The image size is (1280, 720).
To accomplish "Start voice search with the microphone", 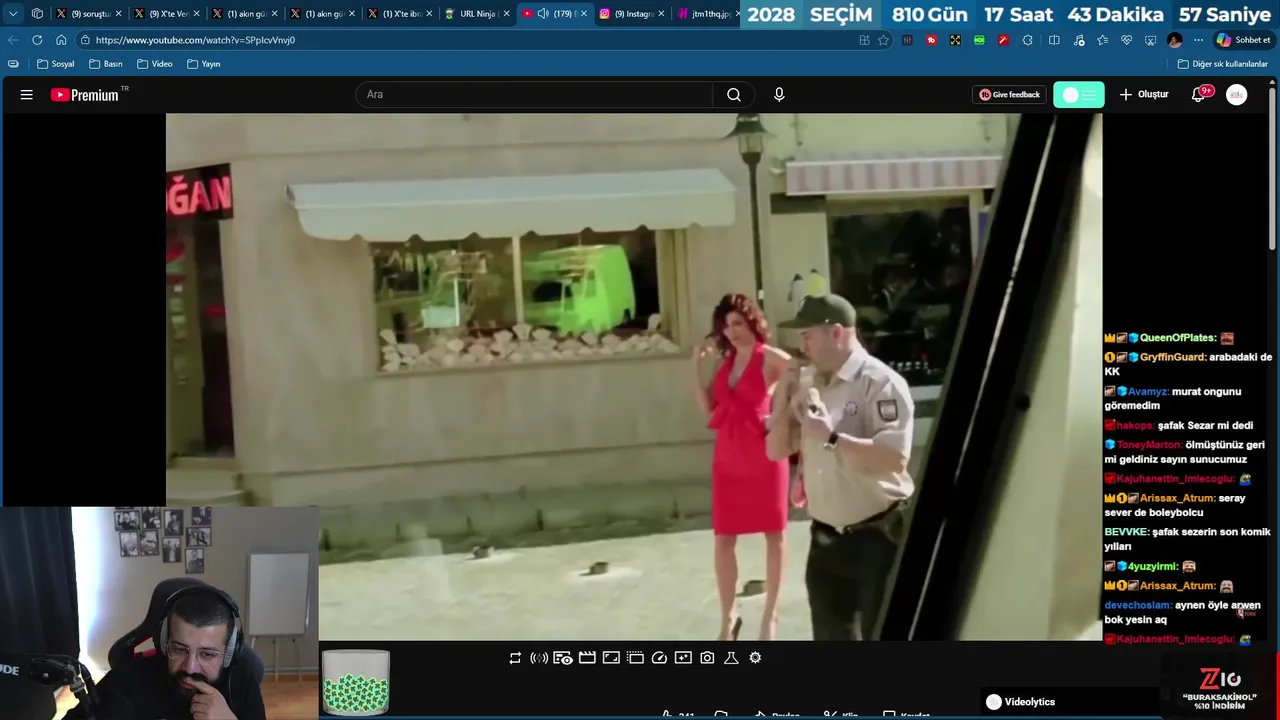I will pos(779,95).
